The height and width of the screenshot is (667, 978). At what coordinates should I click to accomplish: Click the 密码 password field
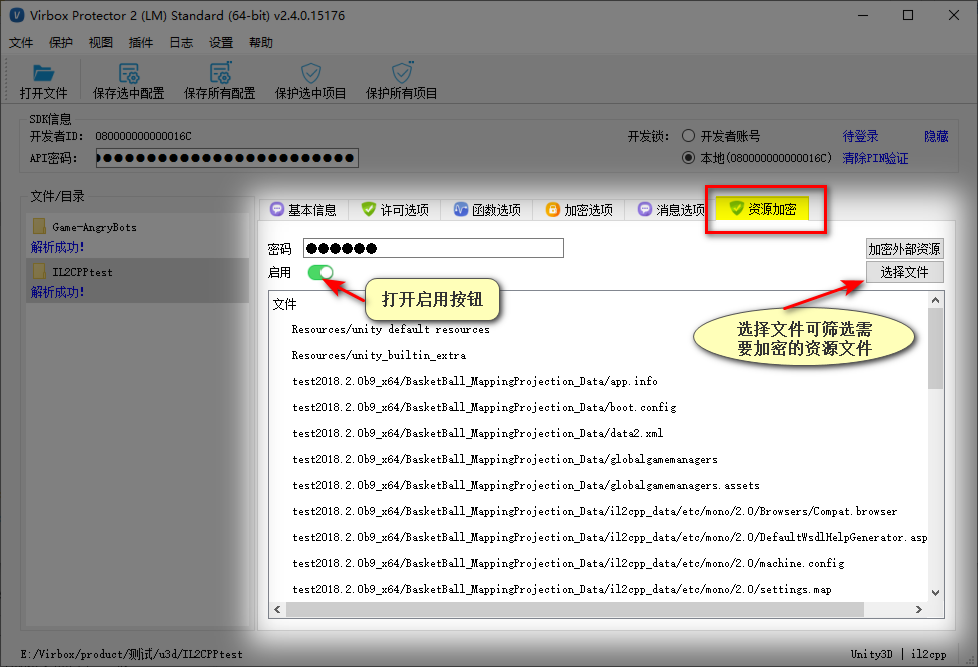click(433, 248)
